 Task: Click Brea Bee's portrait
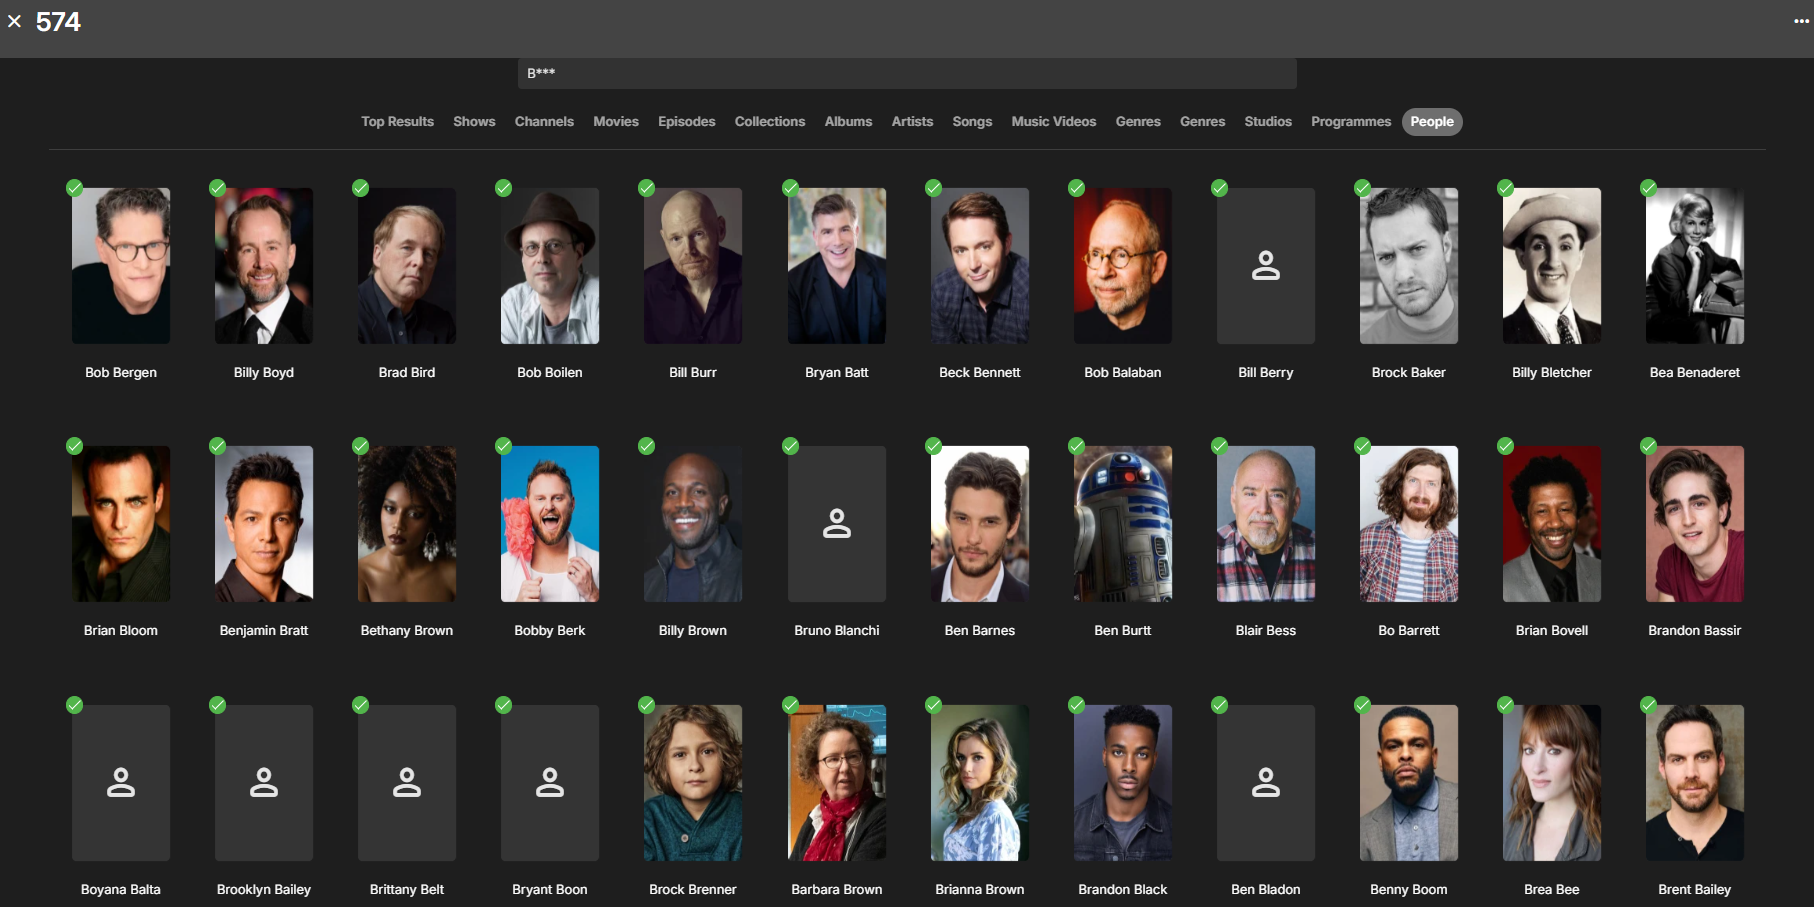pos(1552,783)
